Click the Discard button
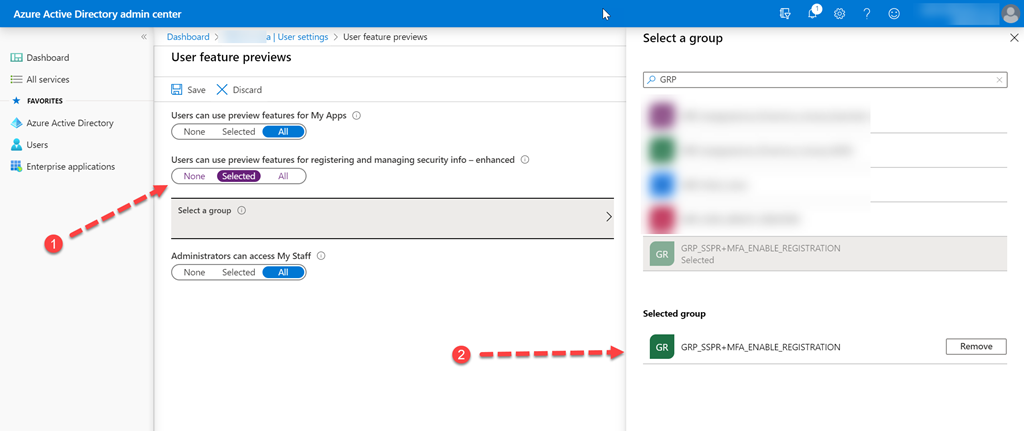Image resolution: width=1024 pixels, height=431 pixels. [x=239, y=89]
